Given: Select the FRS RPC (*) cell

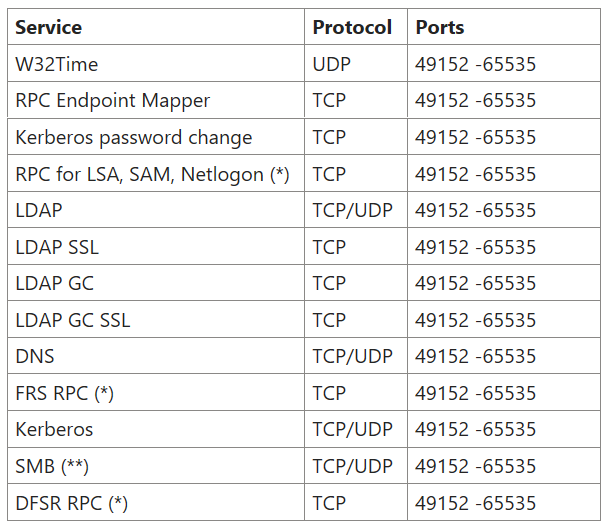Looking at the screenshot, I should 156,392.
